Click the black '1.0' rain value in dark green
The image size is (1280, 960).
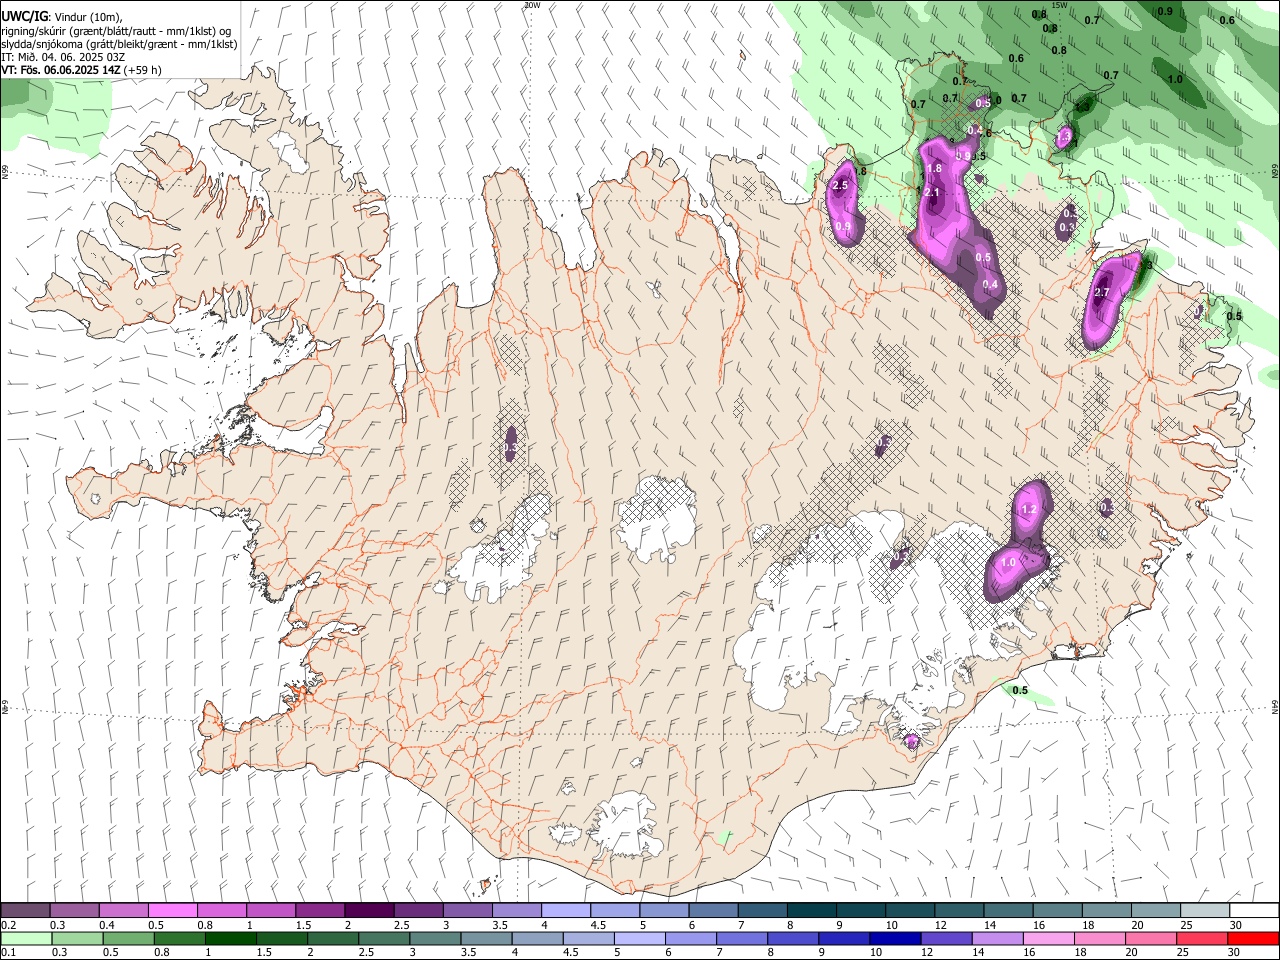tap(1175, 79)
